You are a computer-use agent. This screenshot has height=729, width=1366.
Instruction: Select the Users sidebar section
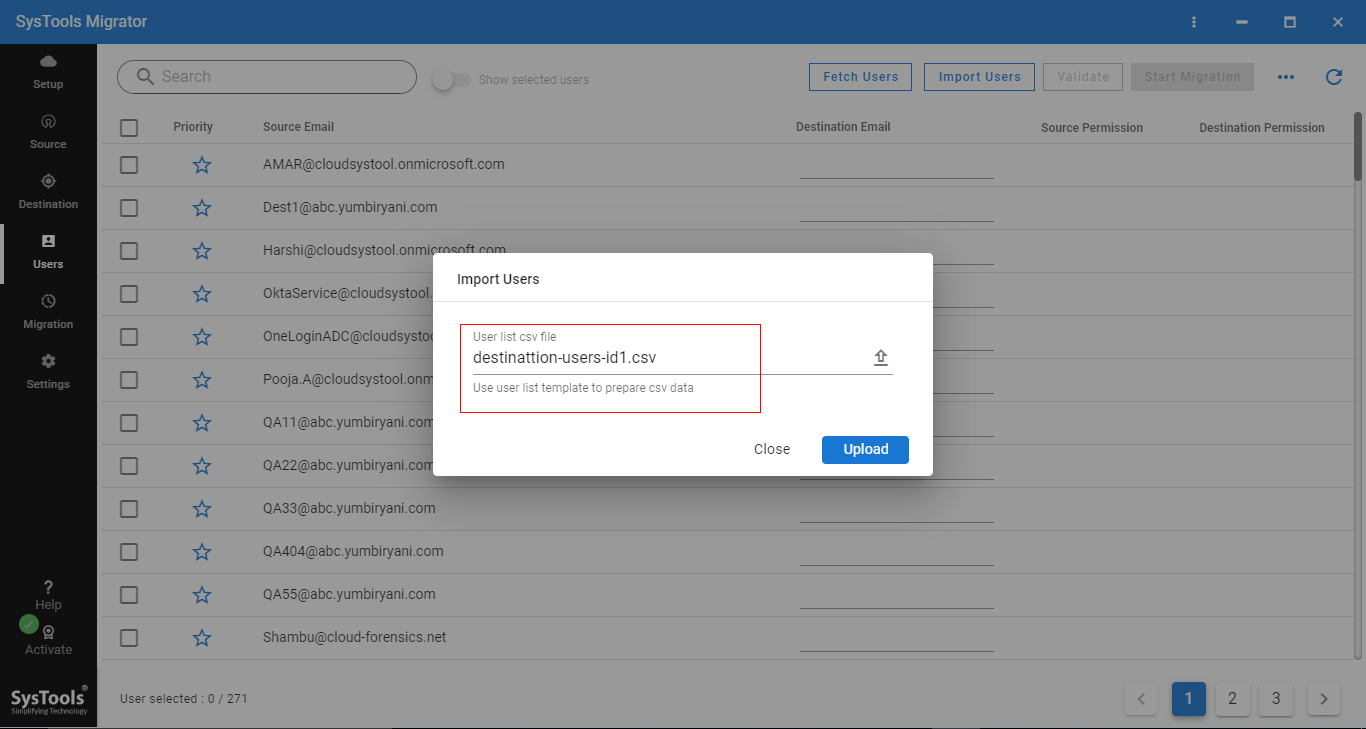pos(48,252)
